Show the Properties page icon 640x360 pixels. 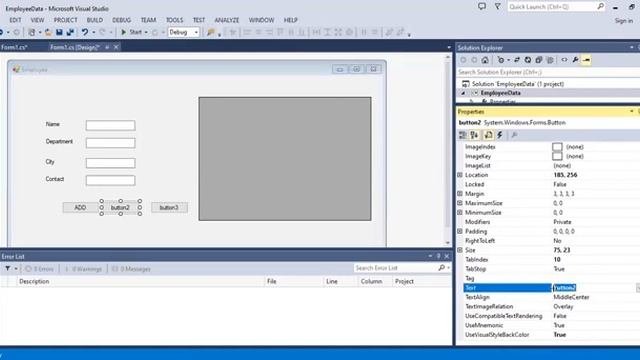488,135
